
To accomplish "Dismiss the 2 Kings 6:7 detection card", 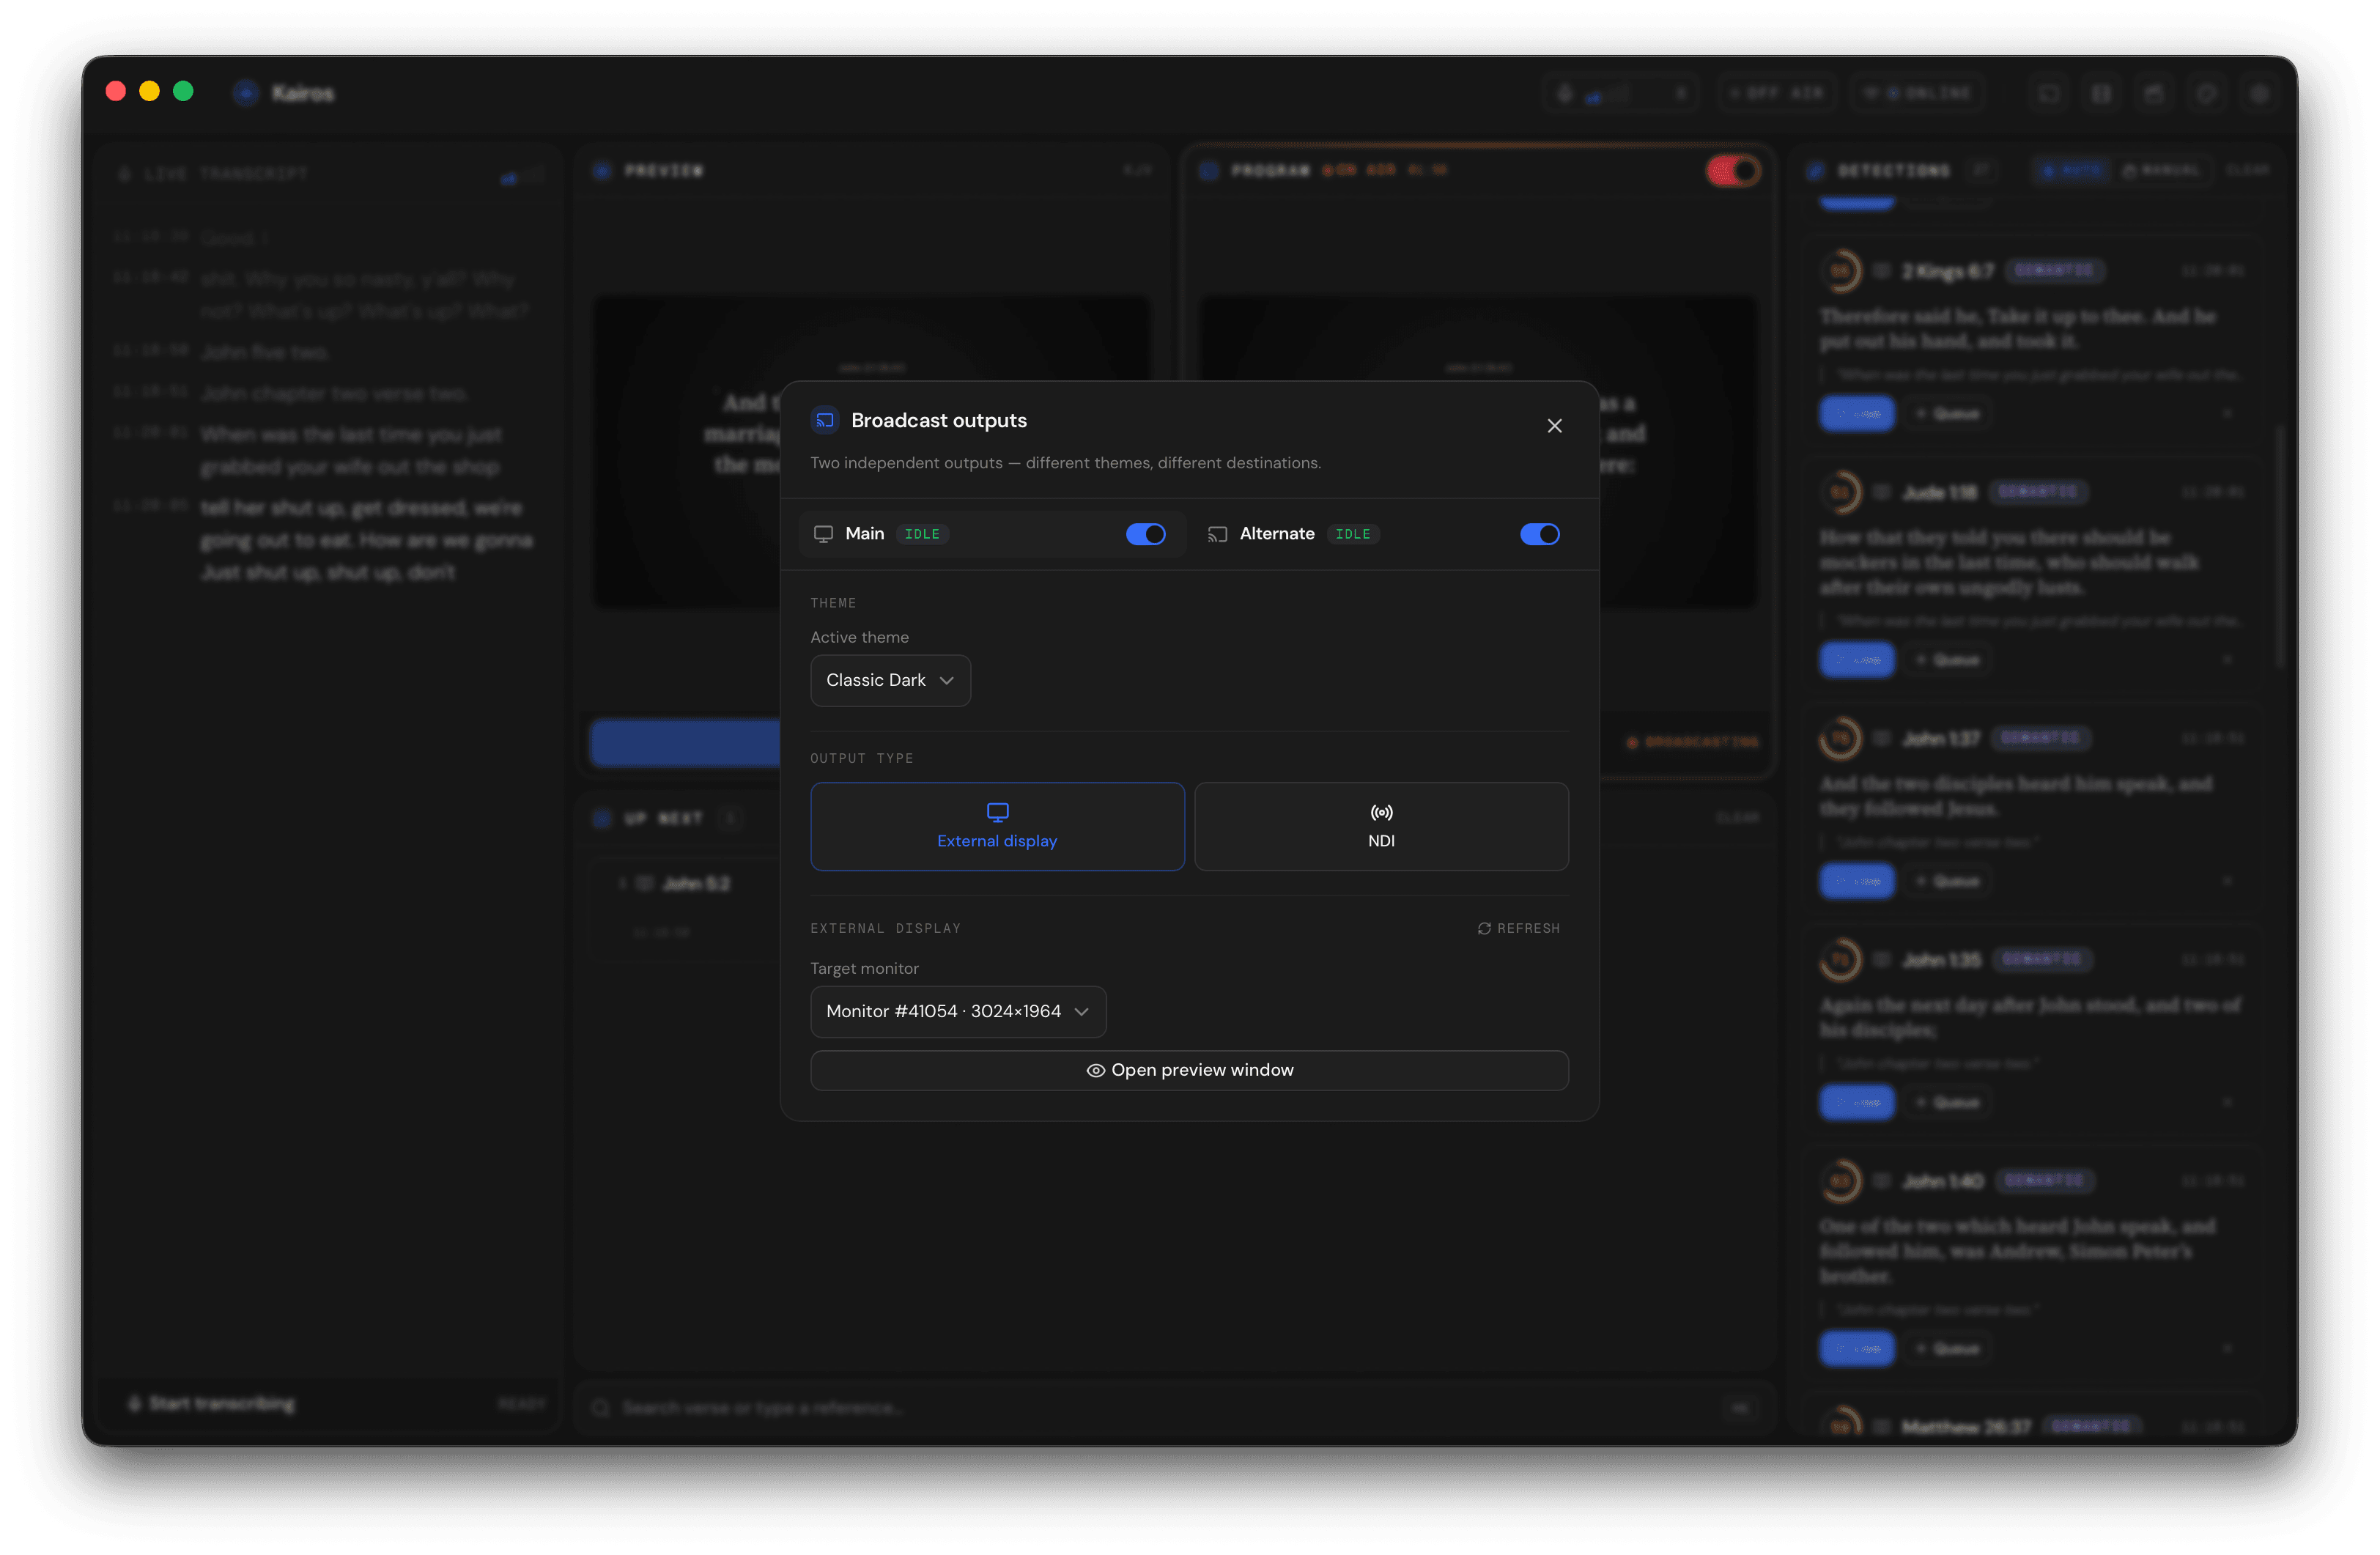I will pos(2227,414).
